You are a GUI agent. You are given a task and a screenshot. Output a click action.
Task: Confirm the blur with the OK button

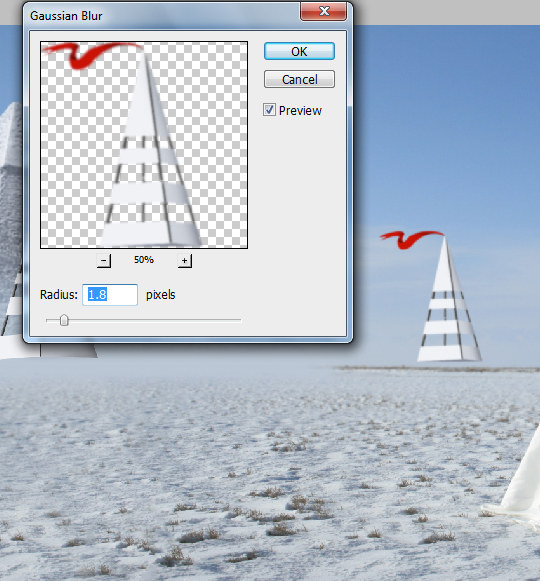[299, 51]
